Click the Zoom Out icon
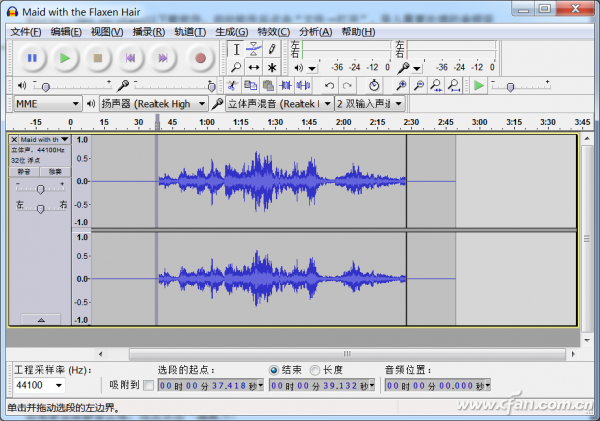This screenshot has height=421, width=600. tap(419, 85)
